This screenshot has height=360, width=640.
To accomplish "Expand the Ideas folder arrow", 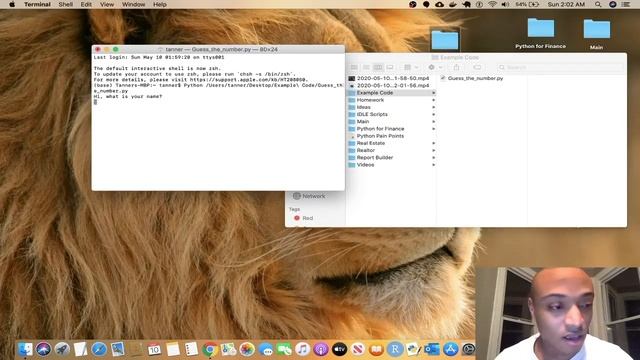I will click(x=433, y=107).
